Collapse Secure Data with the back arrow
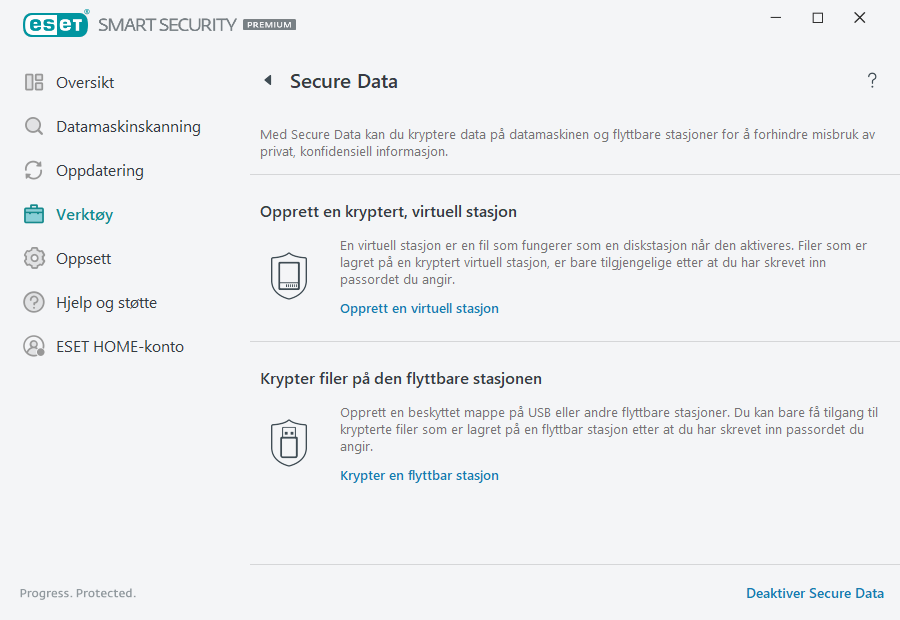The image size is (900, 620). click(267, 80)
